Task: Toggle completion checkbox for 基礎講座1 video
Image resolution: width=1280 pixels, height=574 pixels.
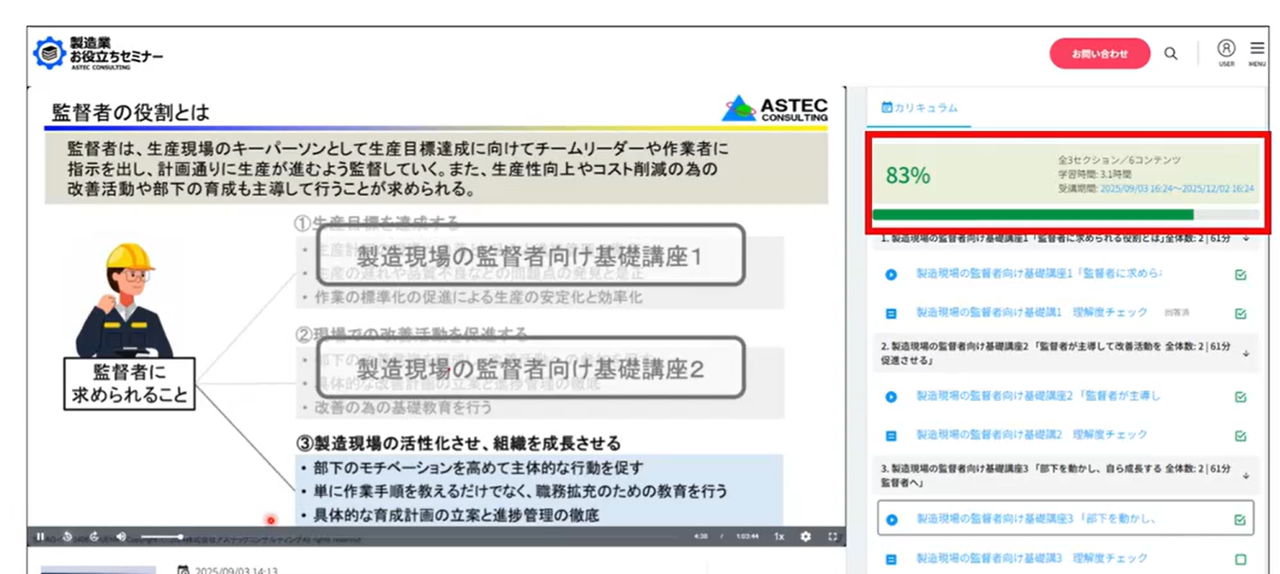Action: pos(1241,274)
